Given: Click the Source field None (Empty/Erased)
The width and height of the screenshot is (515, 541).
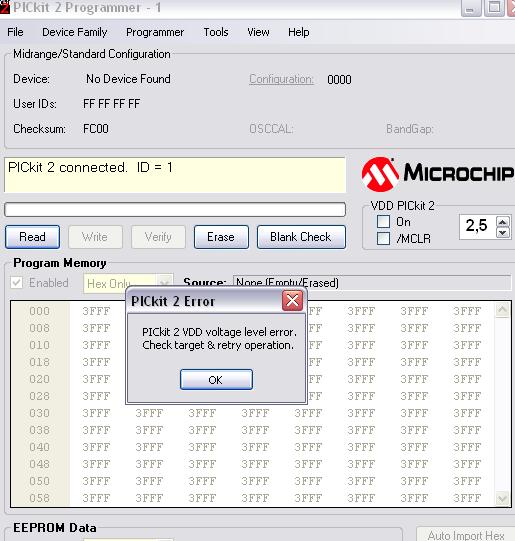Looking at the screenshot, I should pyautogui.click(x=372, y=283).
